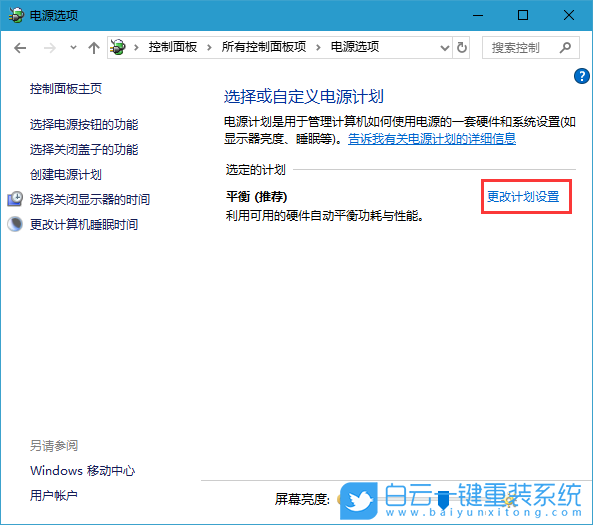Open the recent locations dropdown arrow
This screenshot has height=525, width=593.
coord(73,48)
